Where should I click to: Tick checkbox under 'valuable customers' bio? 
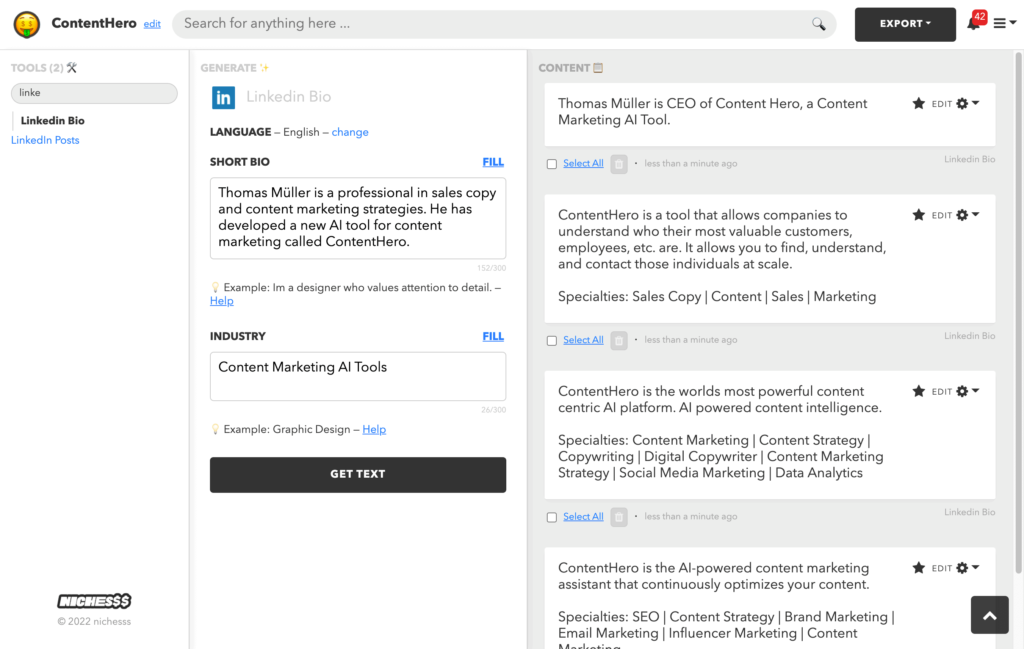(552, 340)
